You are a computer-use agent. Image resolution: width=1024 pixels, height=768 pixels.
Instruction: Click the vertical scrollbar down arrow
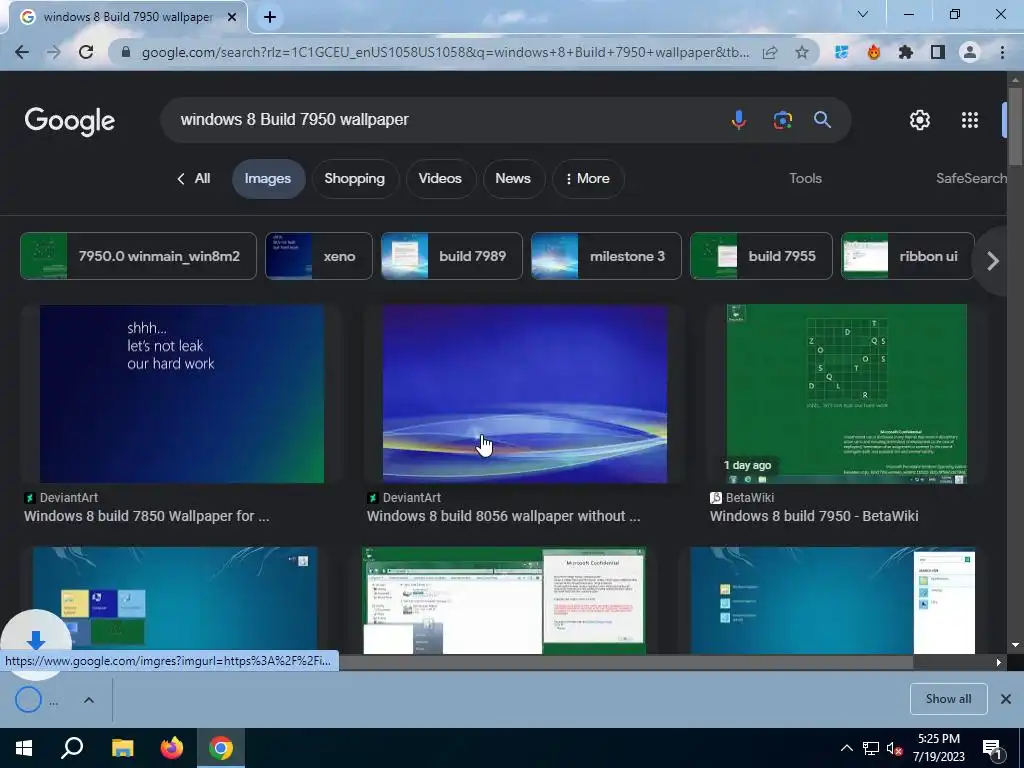point(1015,645)
